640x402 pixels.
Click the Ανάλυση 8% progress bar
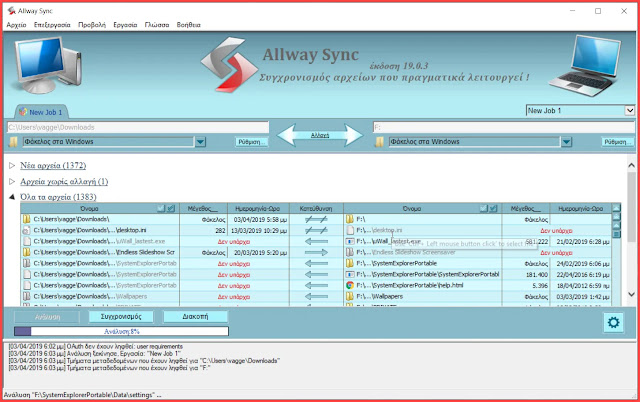click(121, 331)
